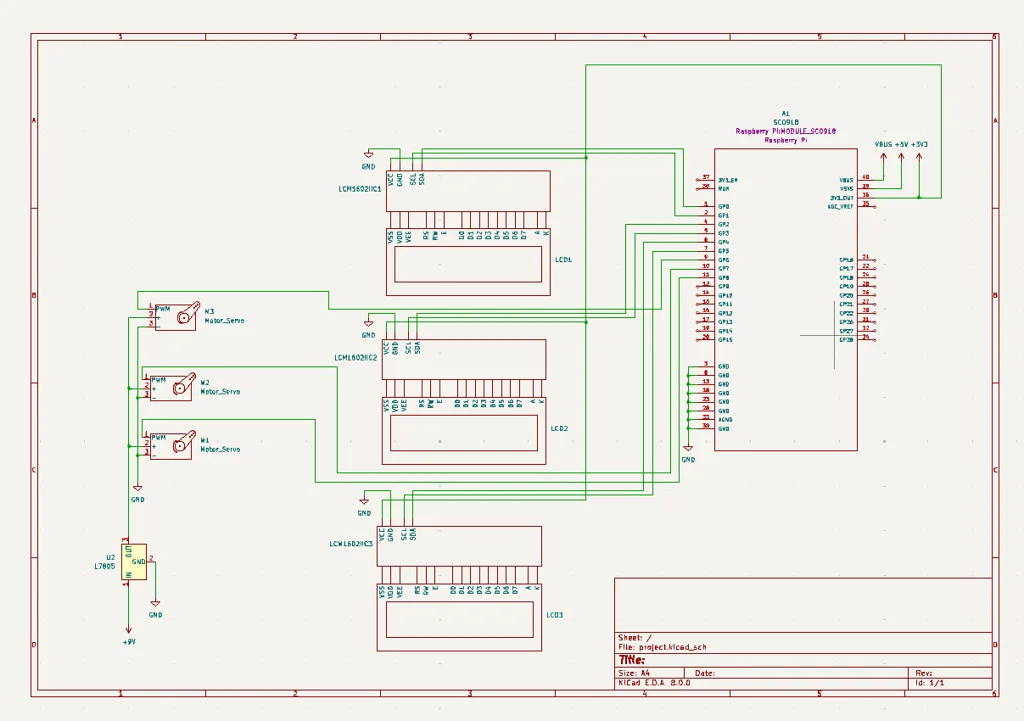The image size is (1024, 721).
Task: Click the LCD1 reference text
Action: pyautogui.click(x=563, y=259)
